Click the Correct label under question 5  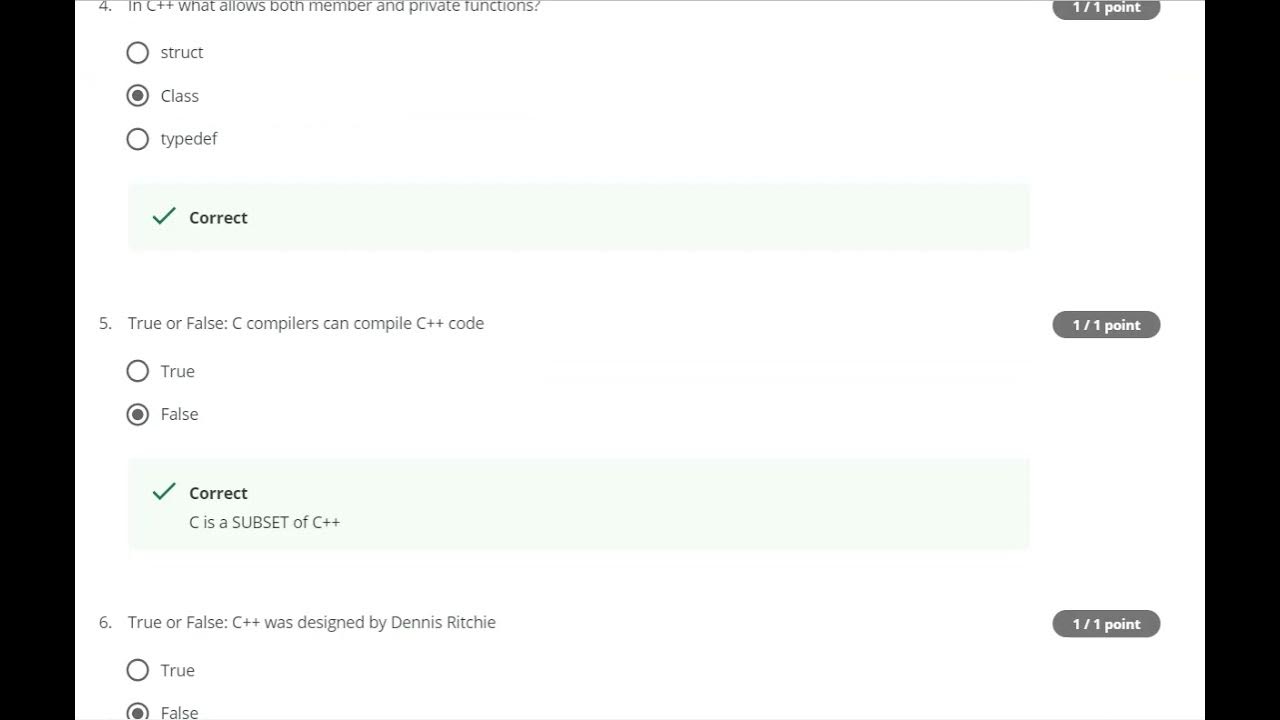(218, 493)
